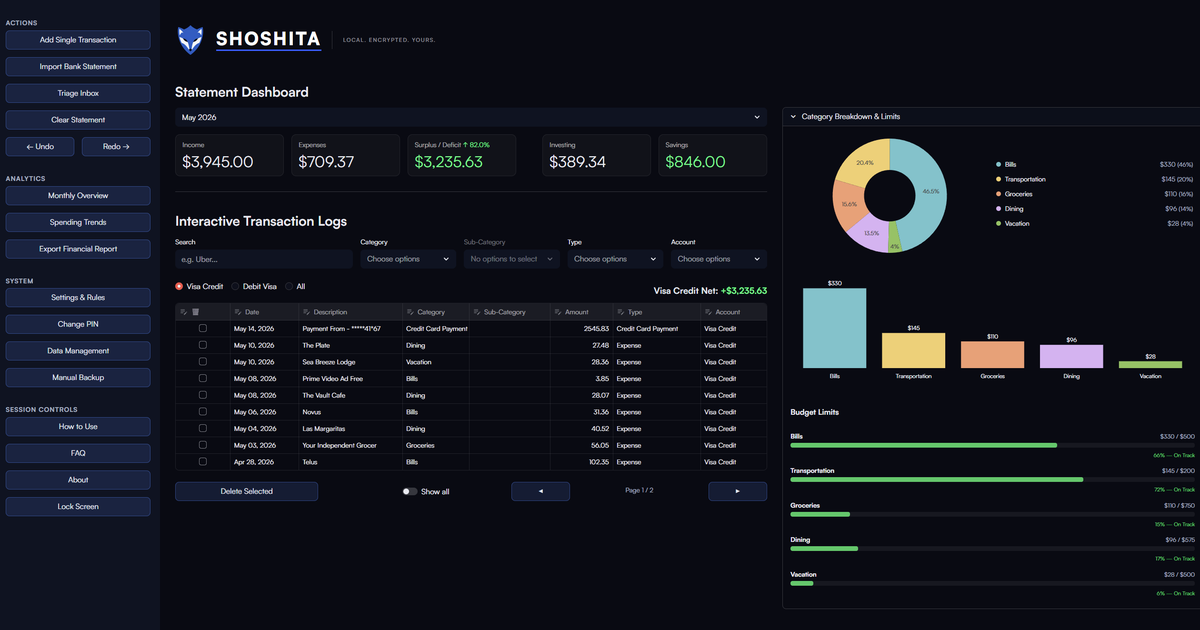Open the Account filter dropdown
This screenshot has height=630, width=1200.
pyautogui.click(x=719, y=259)
